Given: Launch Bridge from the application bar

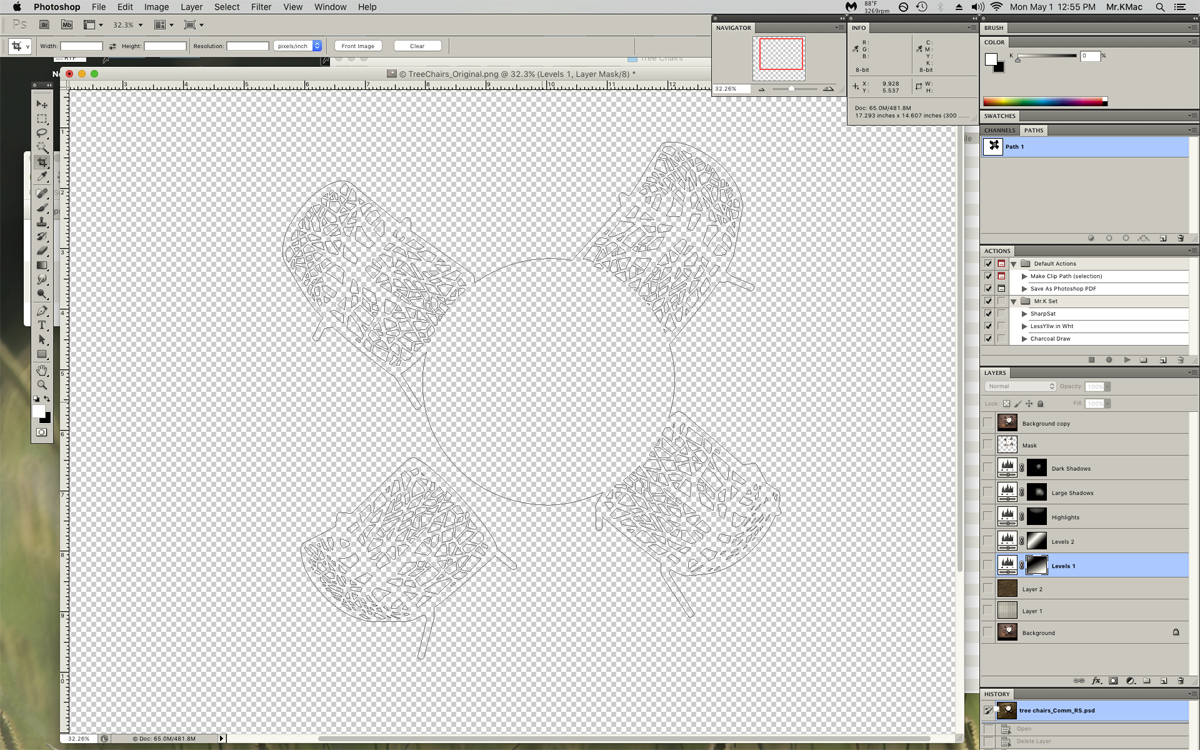Looking at the screenshot, I should coord(45,24).
